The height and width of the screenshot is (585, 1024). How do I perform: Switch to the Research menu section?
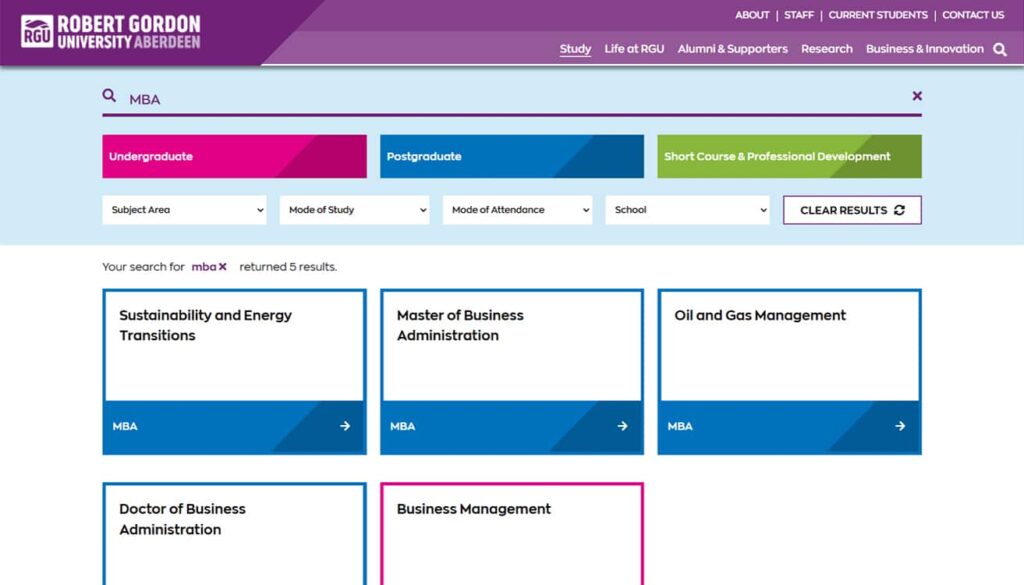826,49
